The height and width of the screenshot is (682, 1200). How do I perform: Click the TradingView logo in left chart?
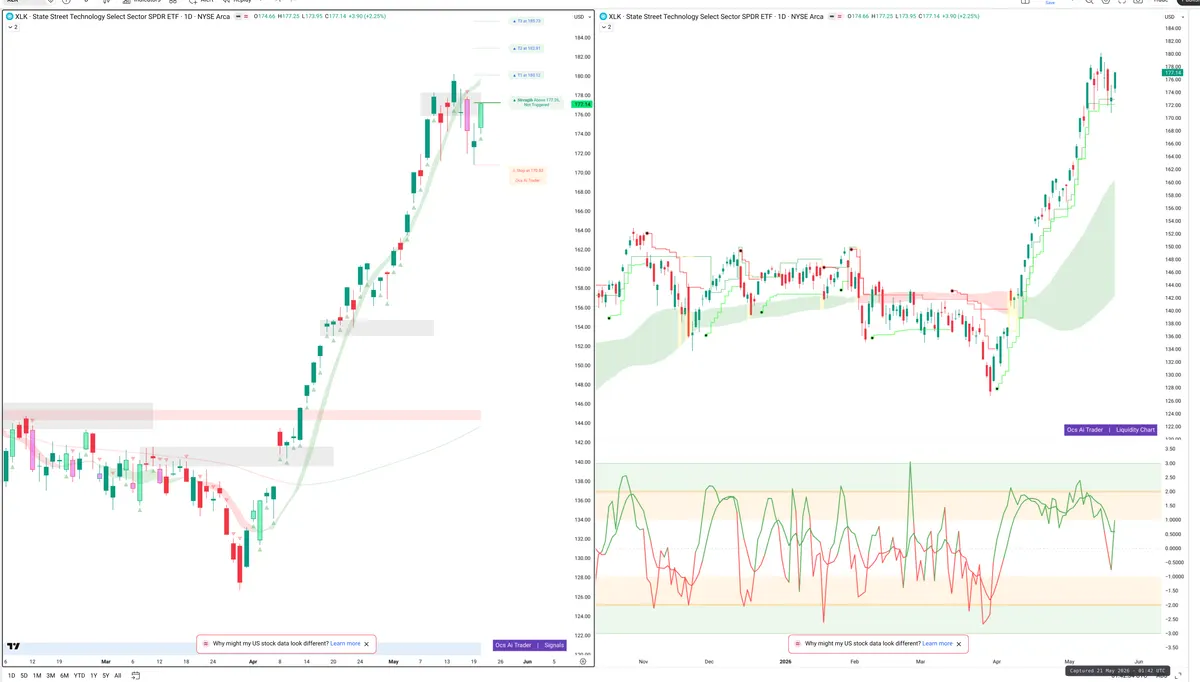pyautogui.click(x=14, y=646)
